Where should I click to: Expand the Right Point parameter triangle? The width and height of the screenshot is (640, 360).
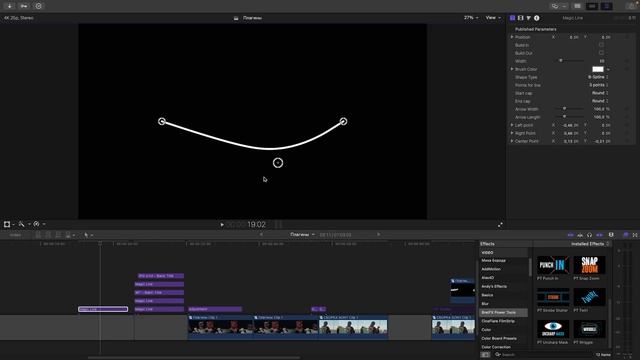click(512, 133)
